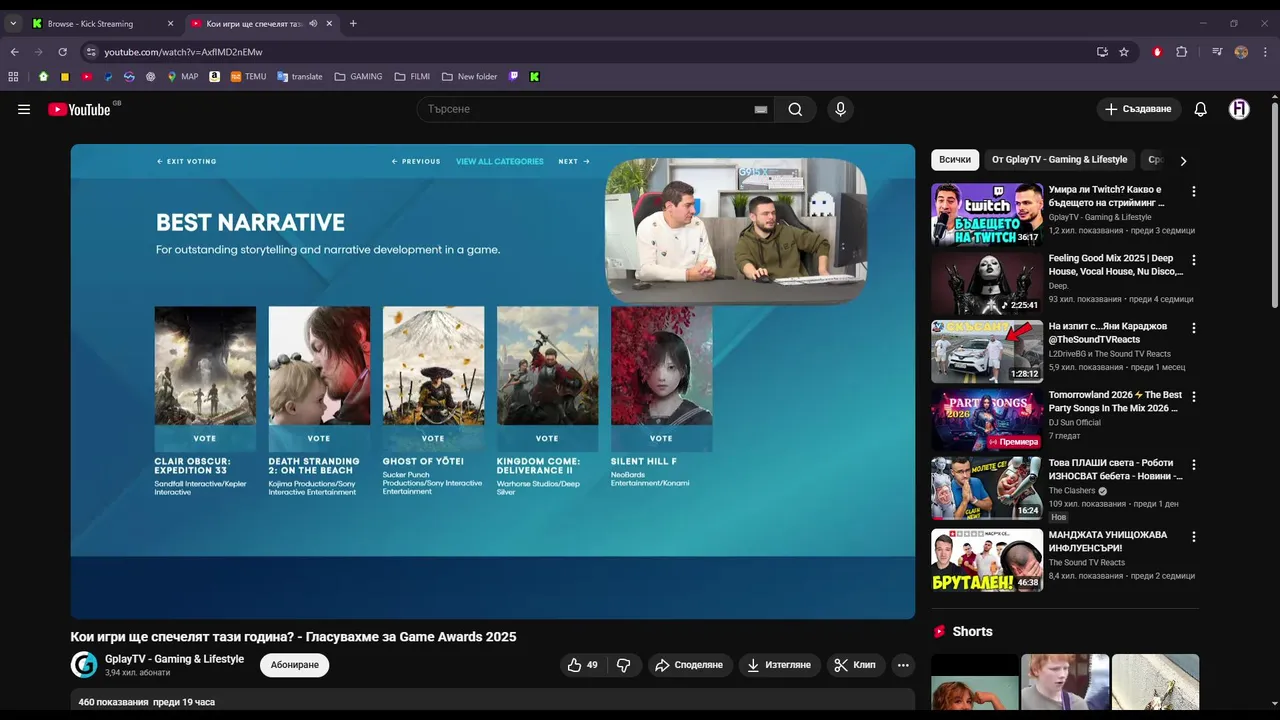Open the Feeling Good Mix 2025 thumbnail
The width and height of the screenshot is (1280, 720).
(x=987, y=283)
